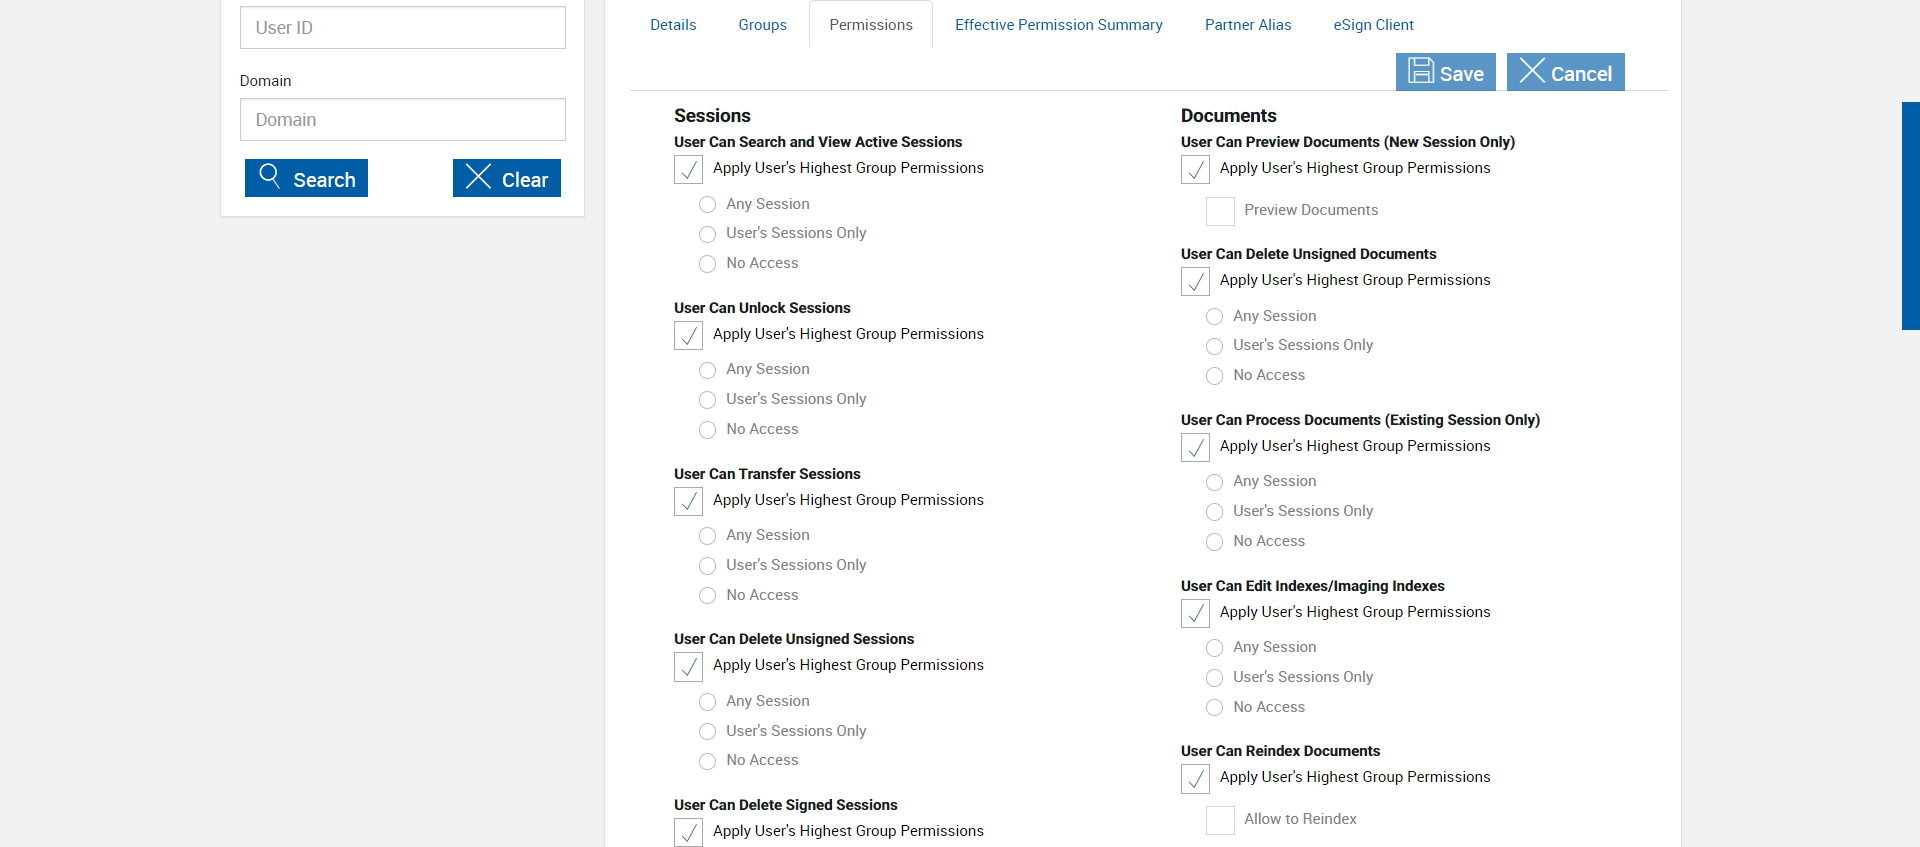Open the Groups tab
The image size is (1920, 847).
pyautogui.click(x=762, y=25)
